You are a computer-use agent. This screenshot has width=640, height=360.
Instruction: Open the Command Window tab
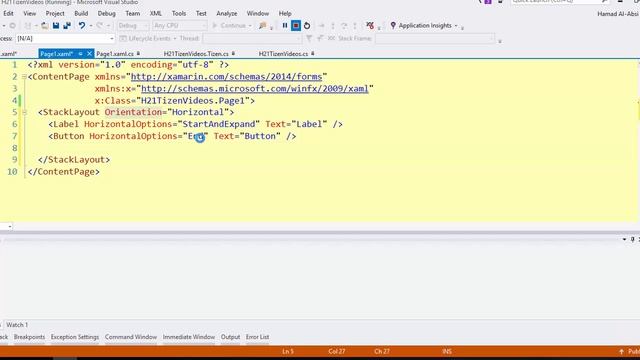131,337
